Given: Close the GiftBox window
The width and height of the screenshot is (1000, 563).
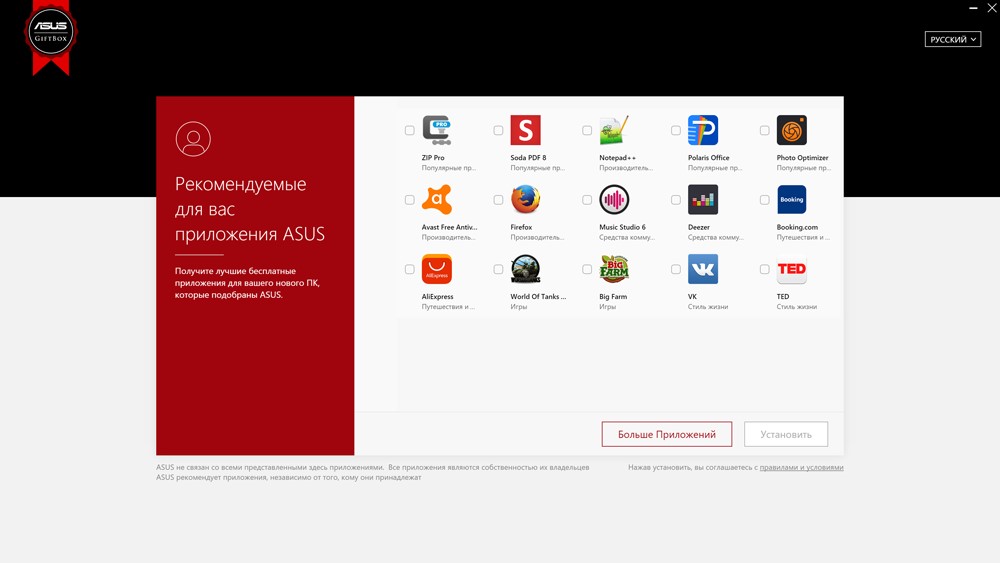Looking at the screenshot, I should coord(992,8).
